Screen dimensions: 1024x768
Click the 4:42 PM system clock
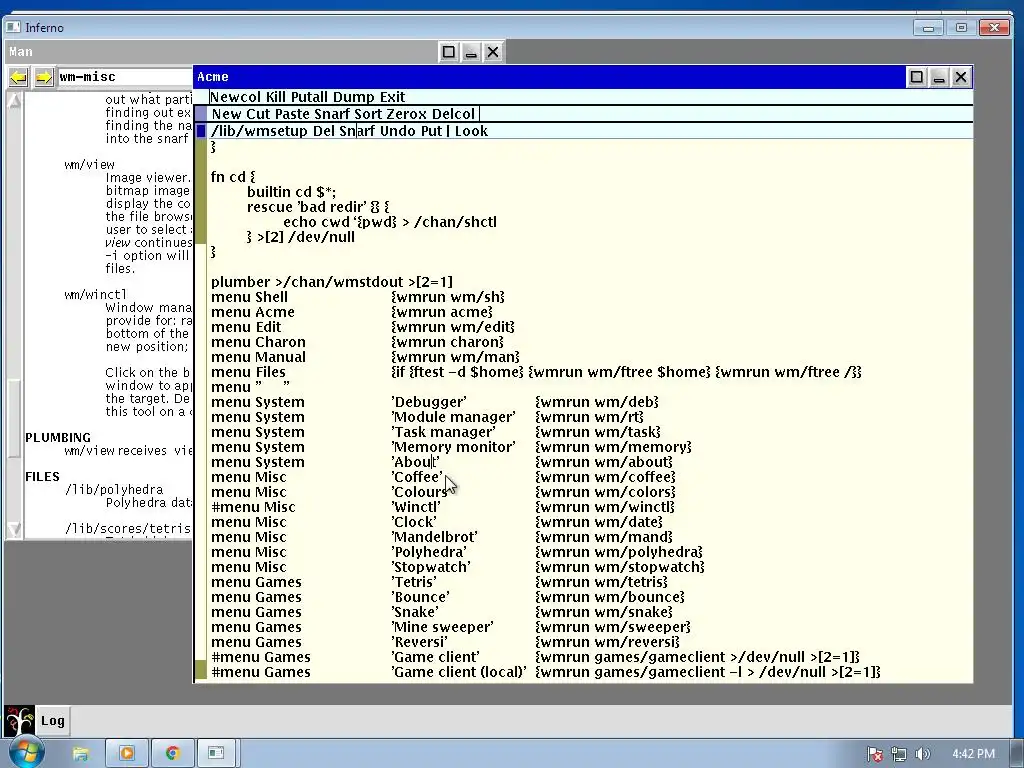973,754
